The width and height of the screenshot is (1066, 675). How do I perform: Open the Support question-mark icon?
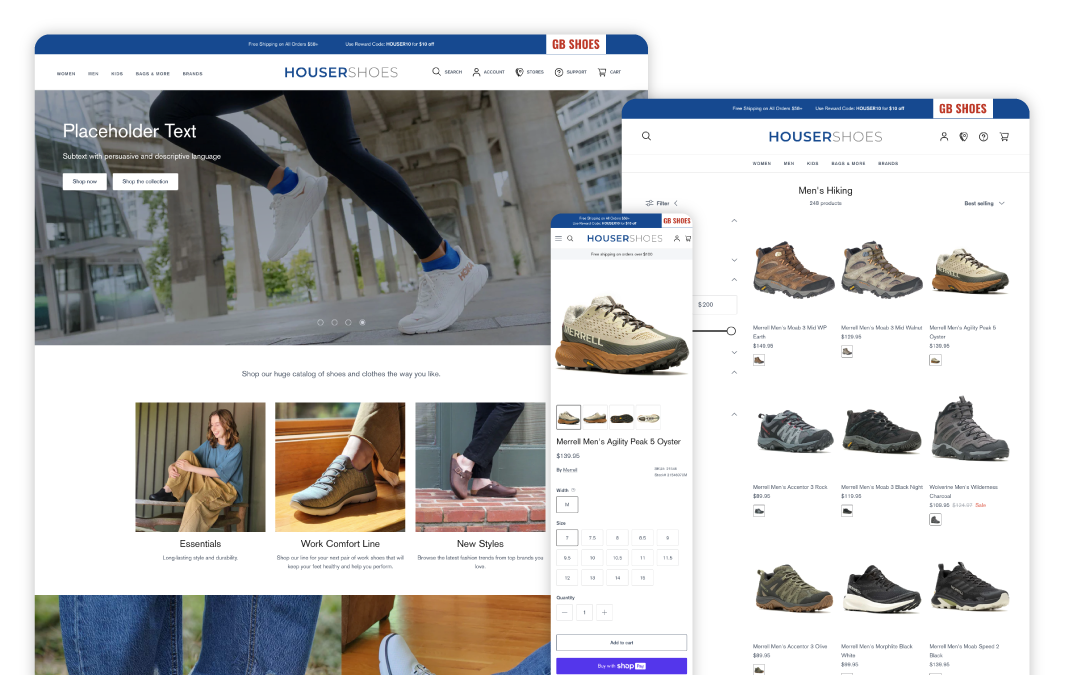(561, 72)
